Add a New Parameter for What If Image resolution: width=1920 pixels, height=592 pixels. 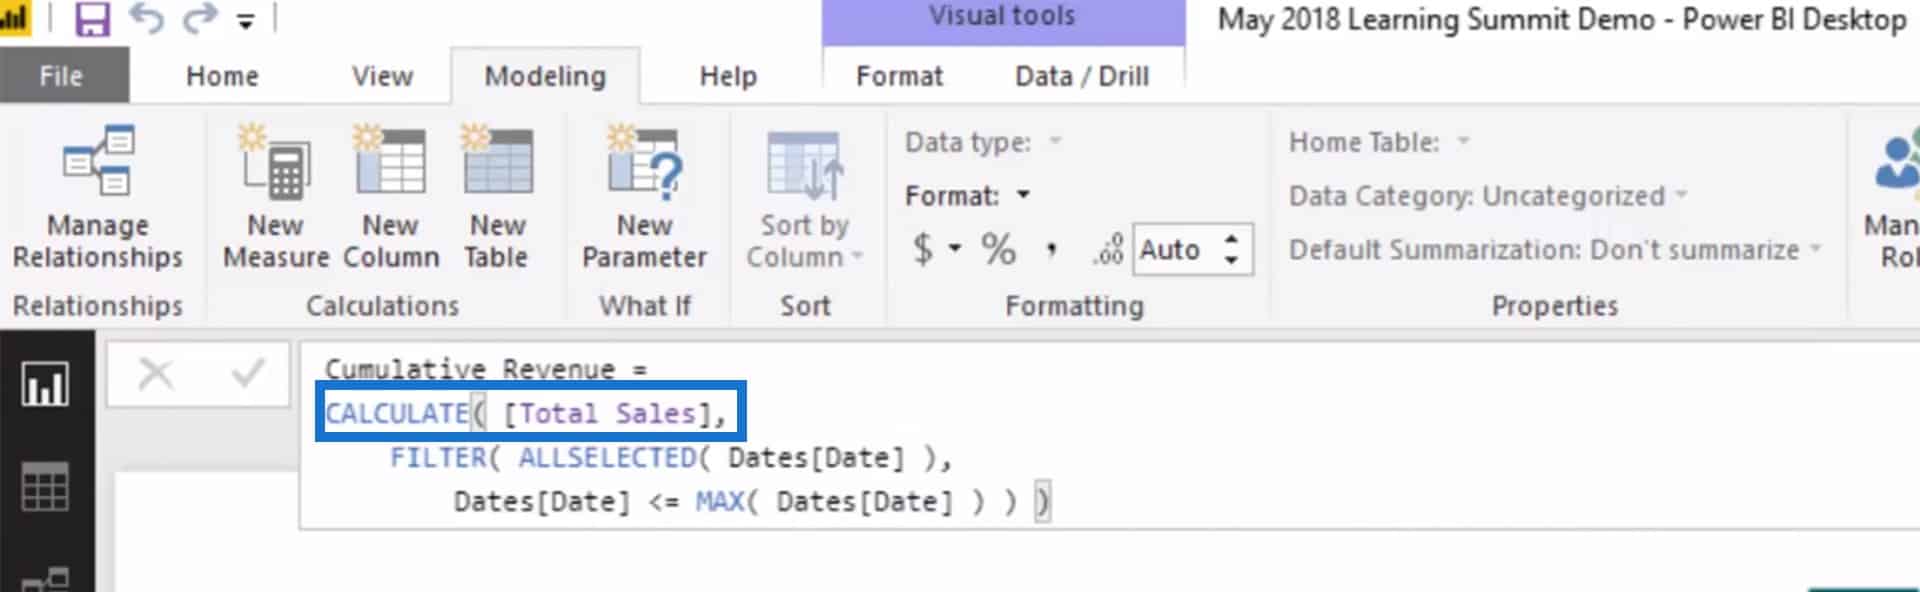pyautogui.click(x=644, y=196)
